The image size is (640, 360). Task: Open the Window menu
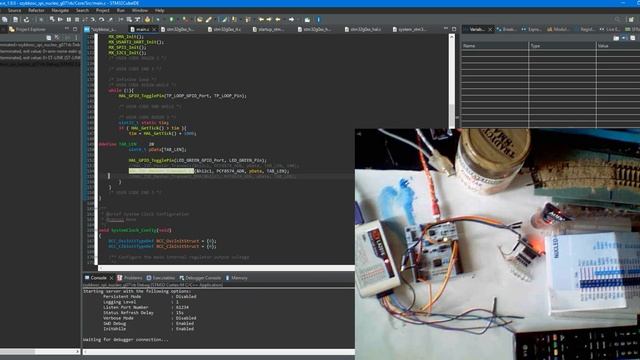(x=140, y=10)
